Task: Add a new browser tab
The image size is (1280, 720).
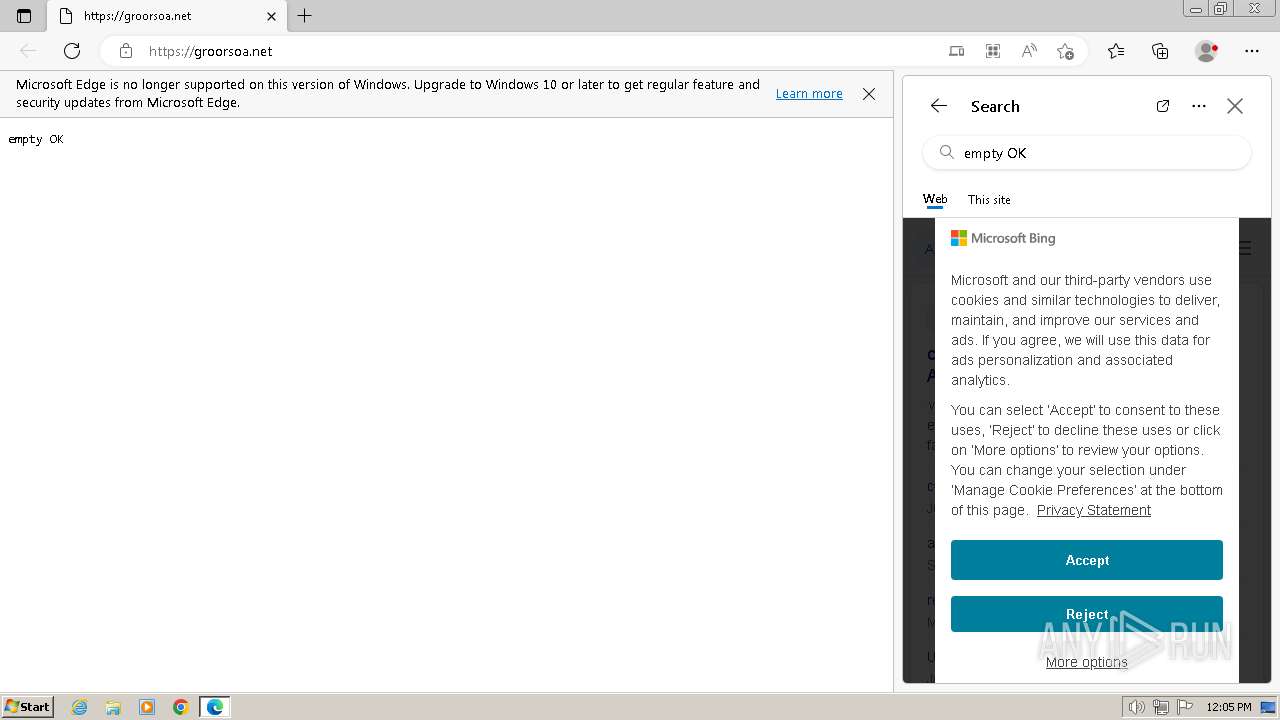Action: pyautogui.click(x=305, y=16)
